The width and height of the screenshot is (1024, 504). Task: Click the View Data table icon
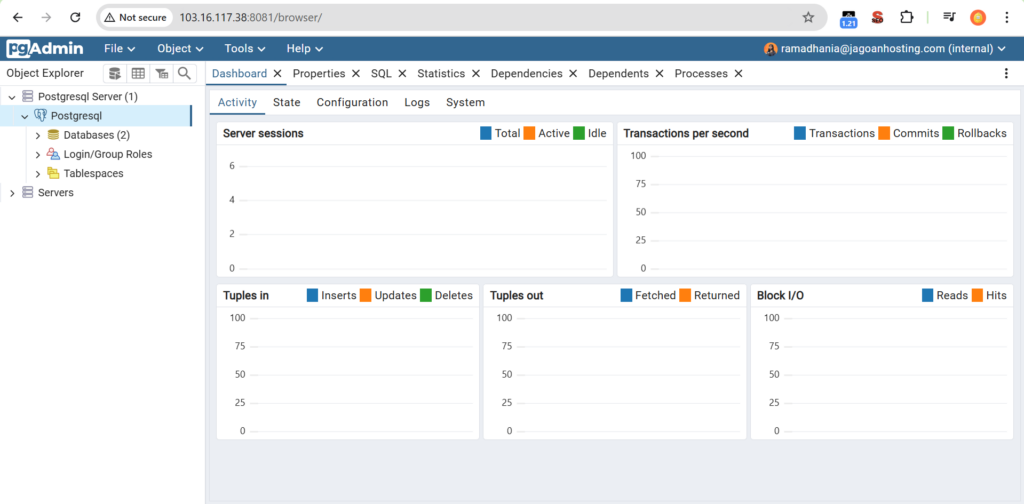[138, 73]
